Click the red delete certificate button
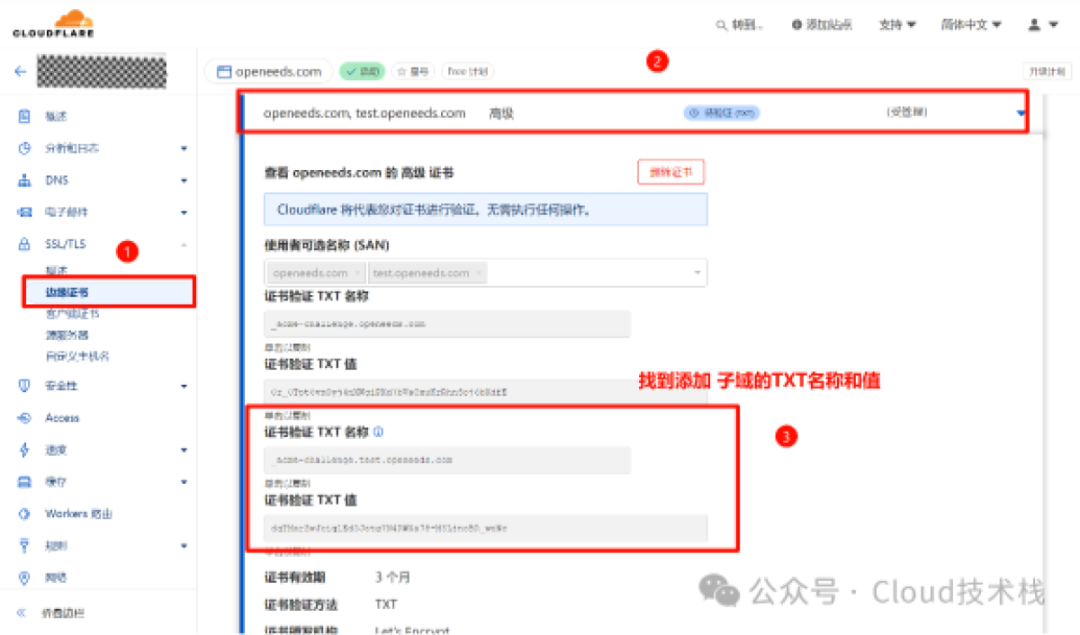1080x635 pixels. click(671, 172)
